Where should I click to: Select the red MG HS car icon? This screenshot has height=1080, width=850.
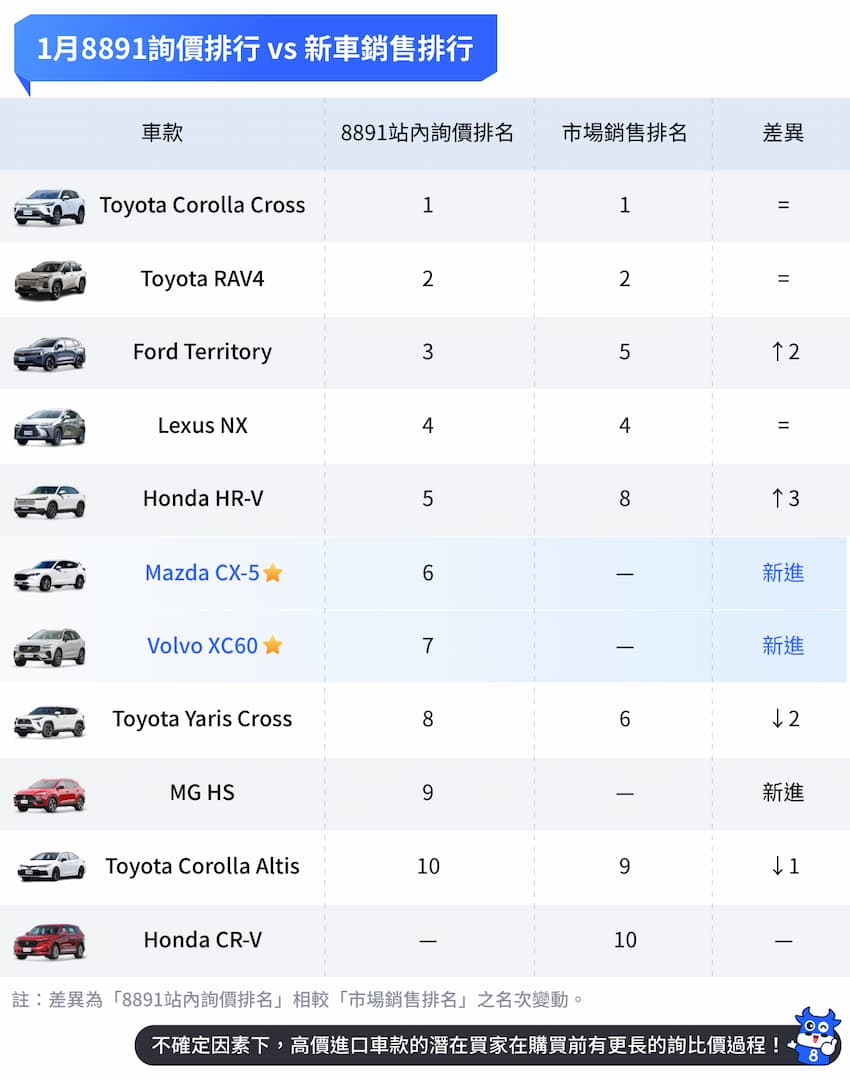coord(49,794)
